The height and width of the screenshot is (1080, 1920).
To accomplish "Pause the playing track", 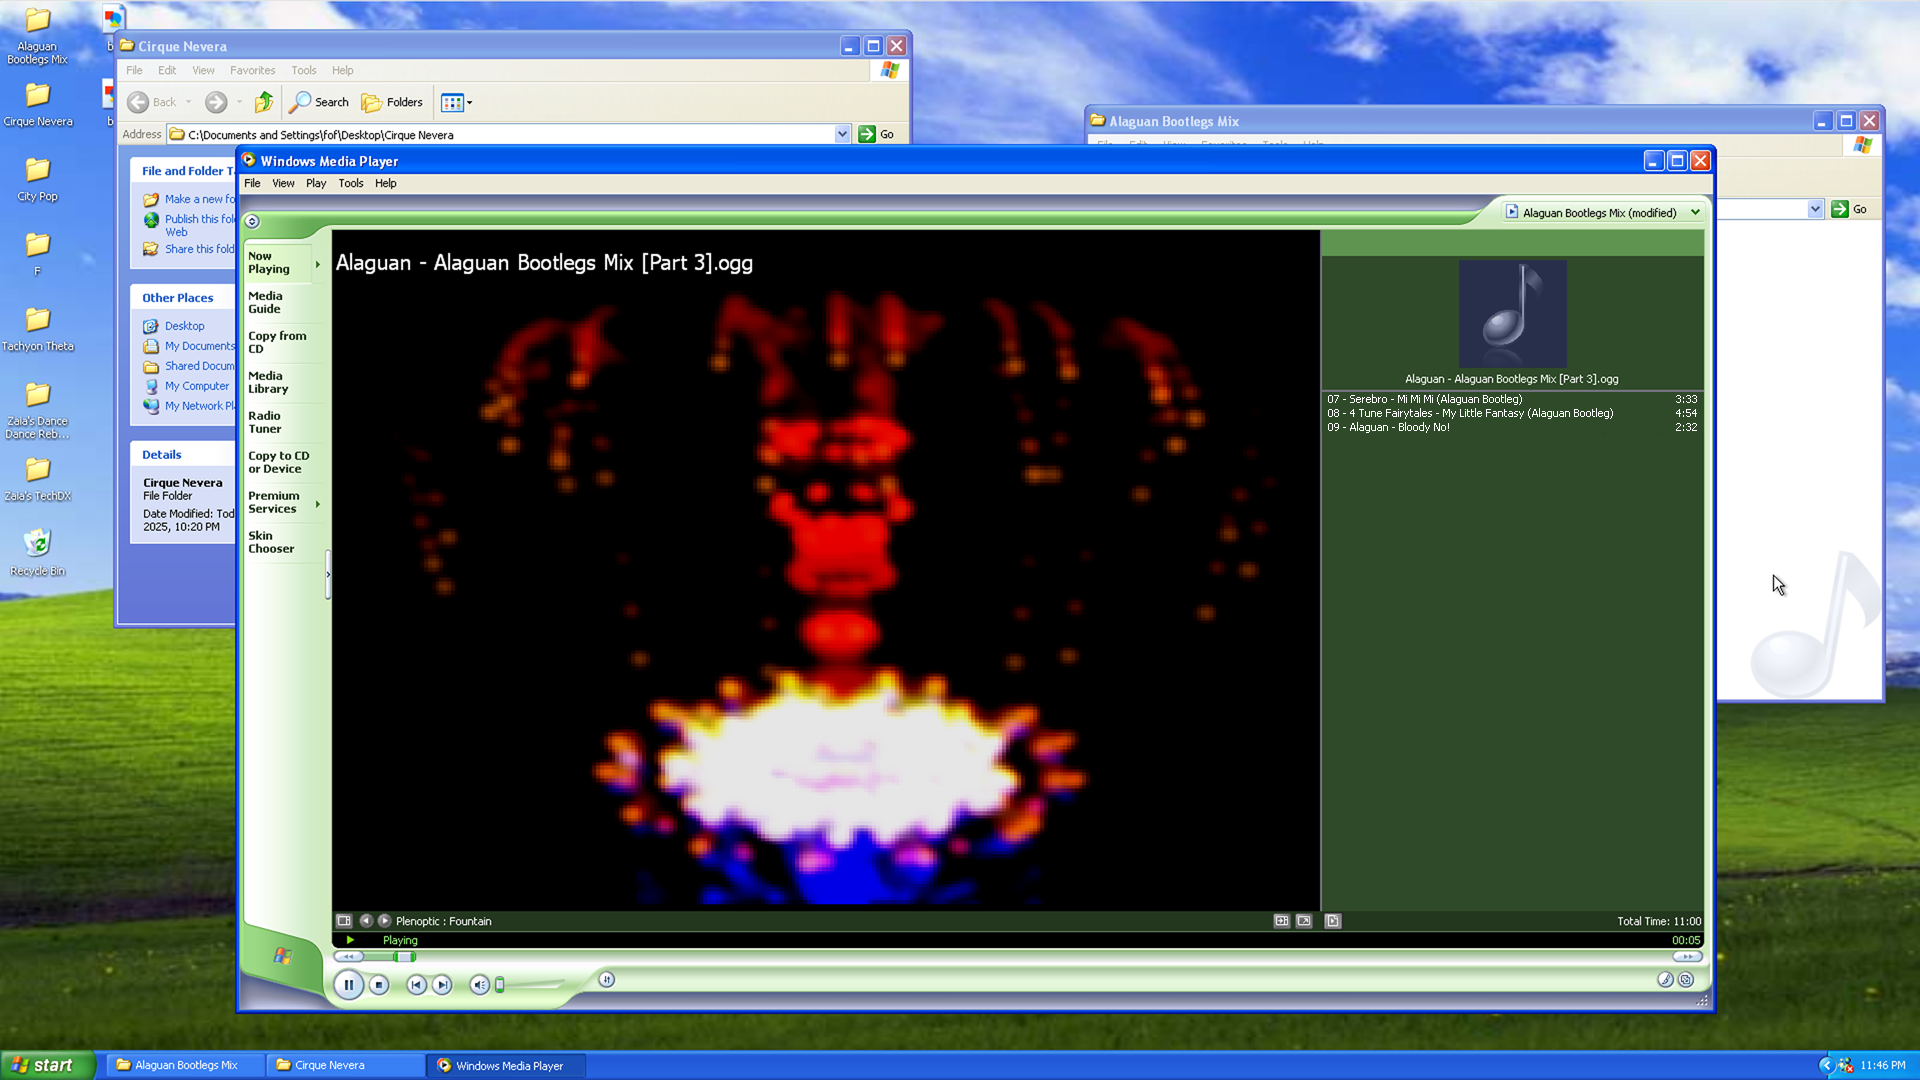I will pyautogui.click(x=348, y=985).
